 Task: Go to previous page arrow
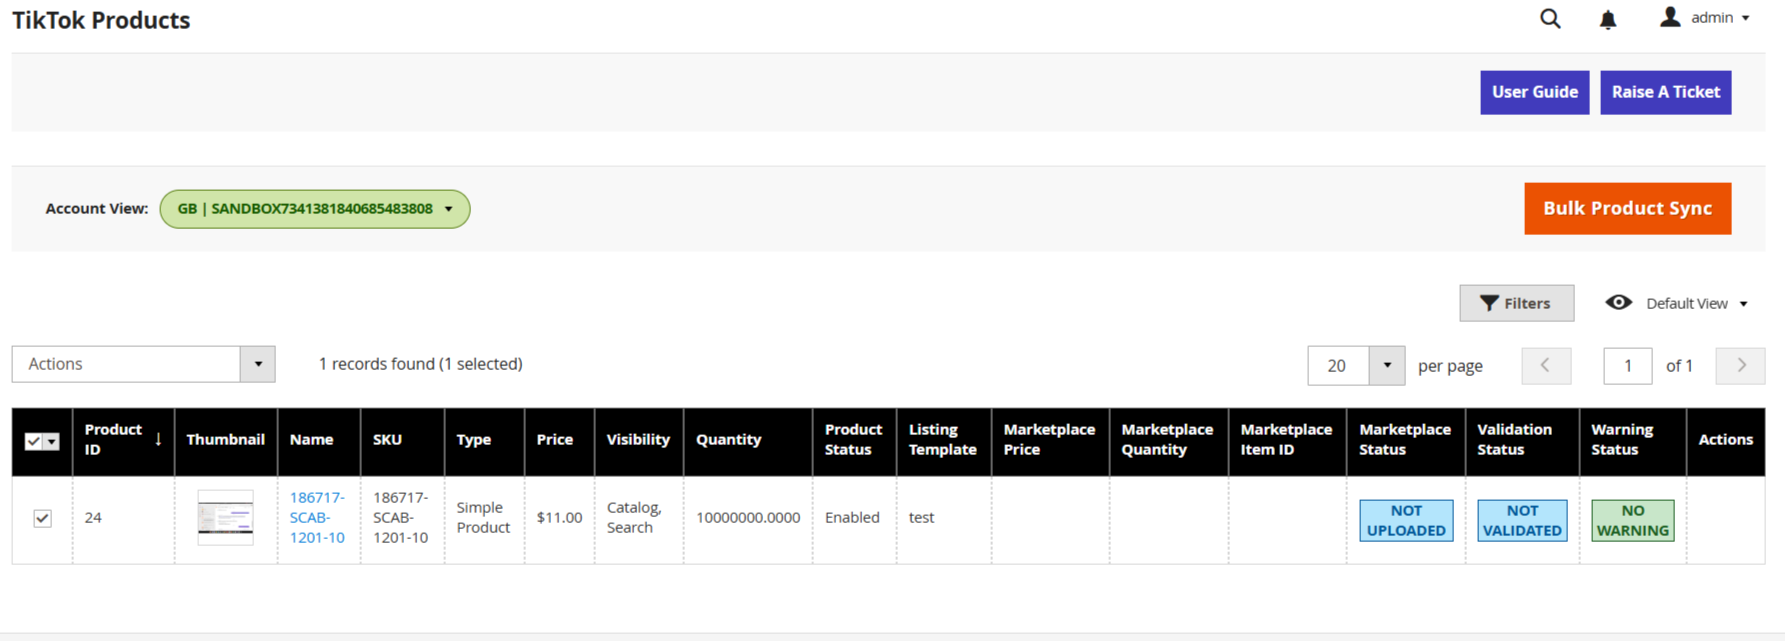click(x=1546, y=366)
